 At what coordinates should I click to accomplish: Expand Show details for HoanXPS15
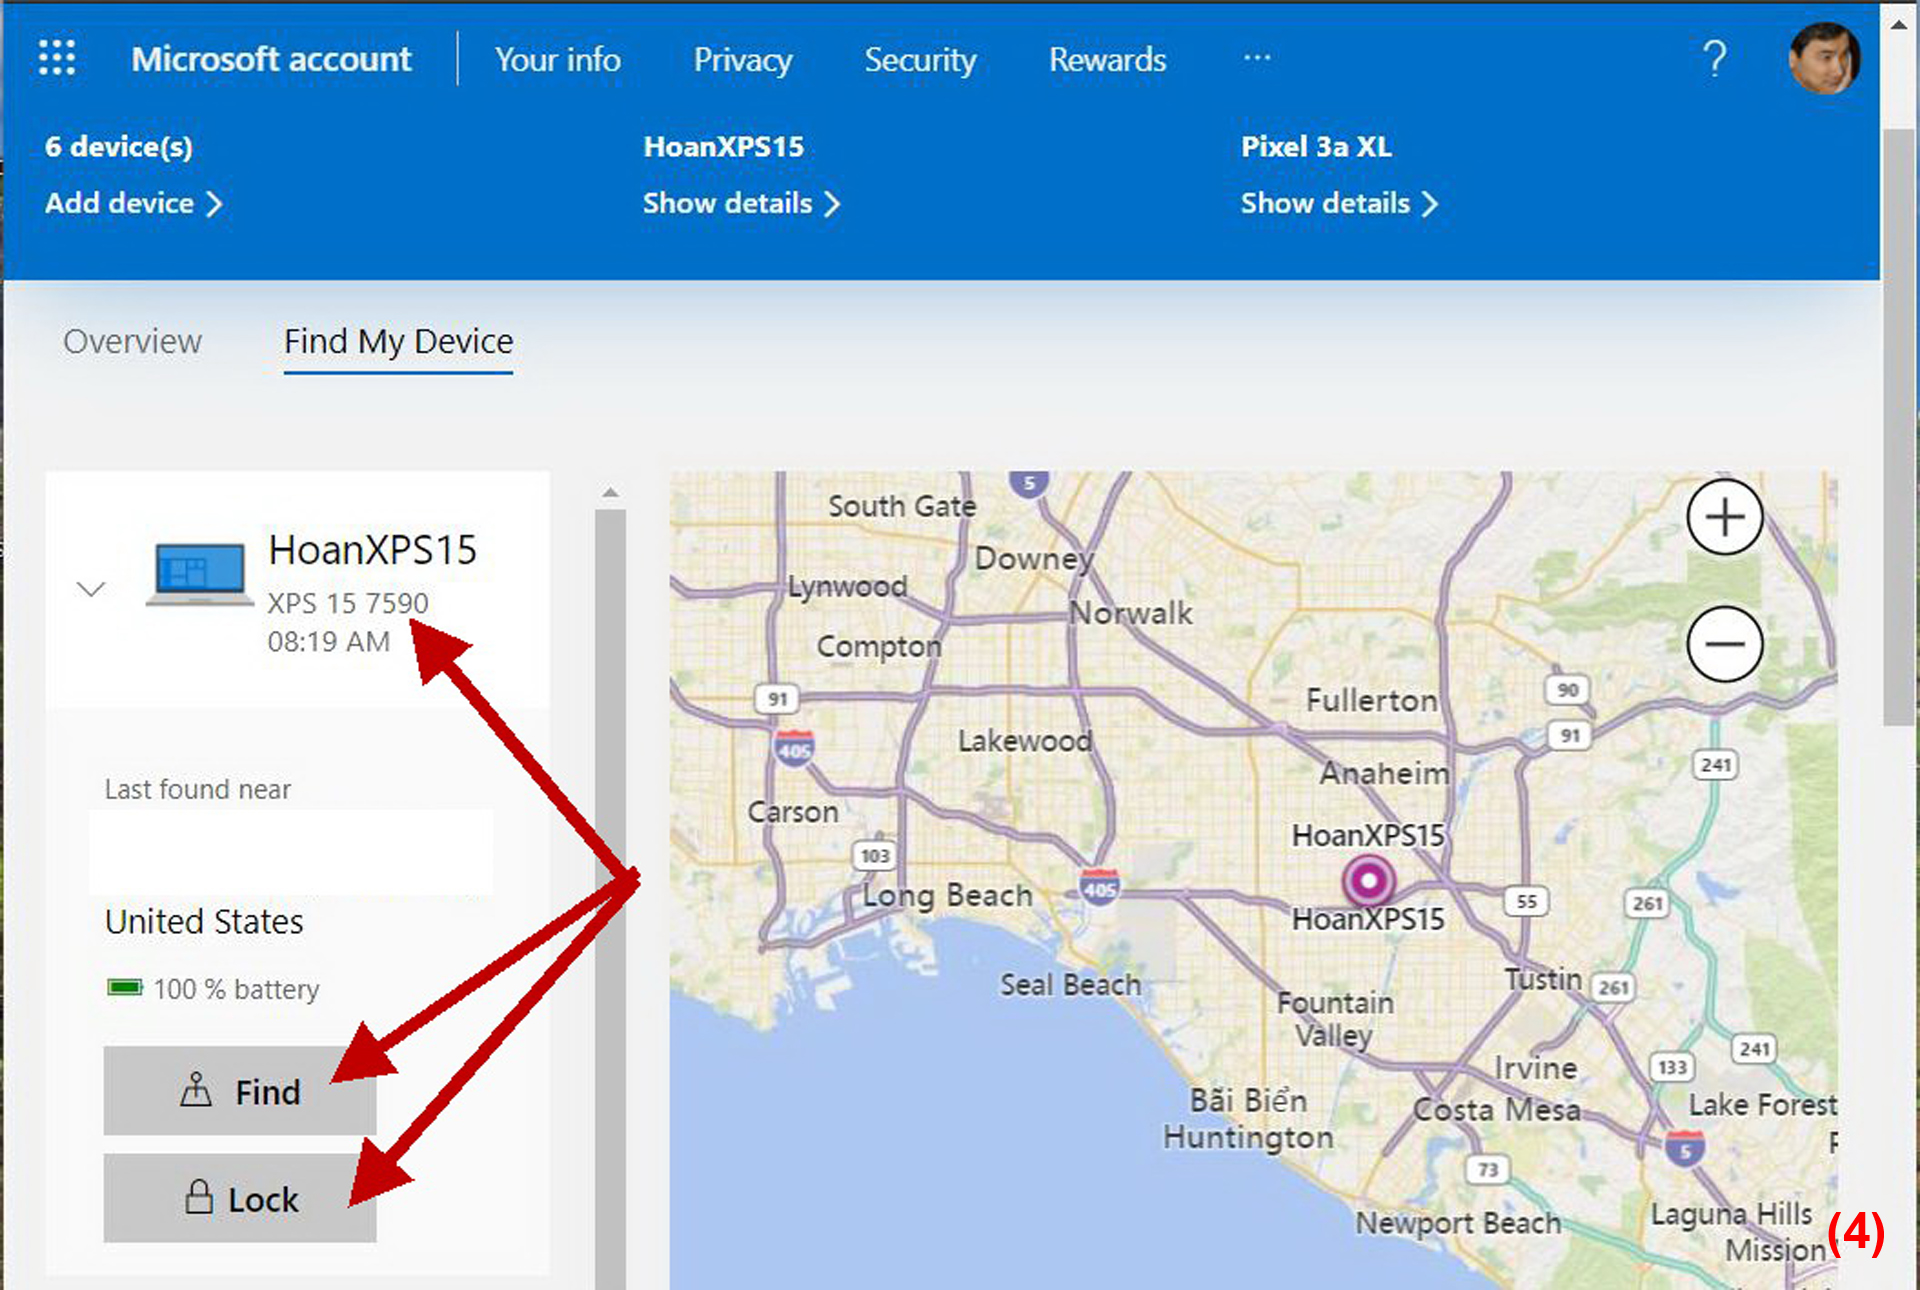tap(741, 203)
